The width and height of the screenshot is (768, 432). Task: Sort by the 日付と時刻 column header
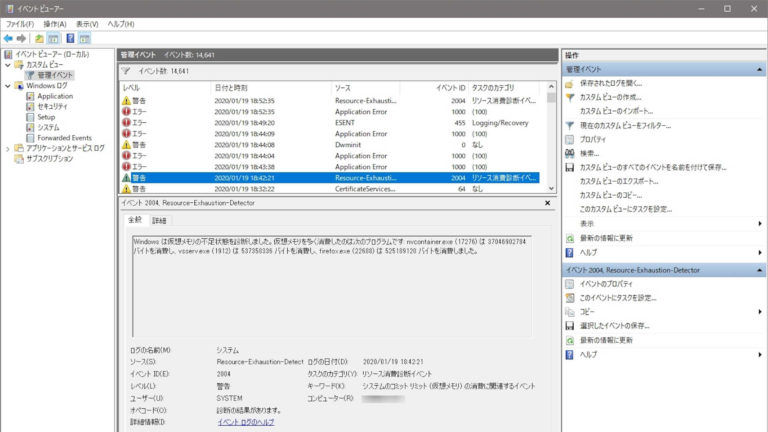coord(271,88)
